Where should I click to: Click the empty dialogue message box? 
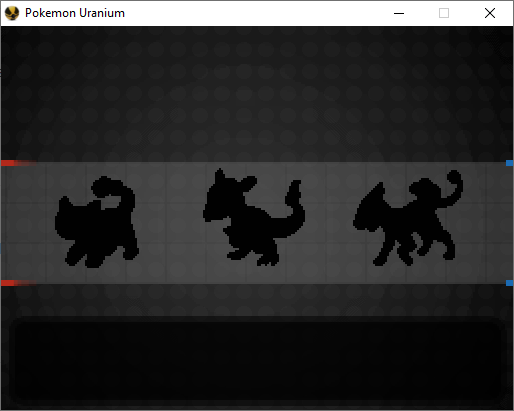[x=257, y=361]
